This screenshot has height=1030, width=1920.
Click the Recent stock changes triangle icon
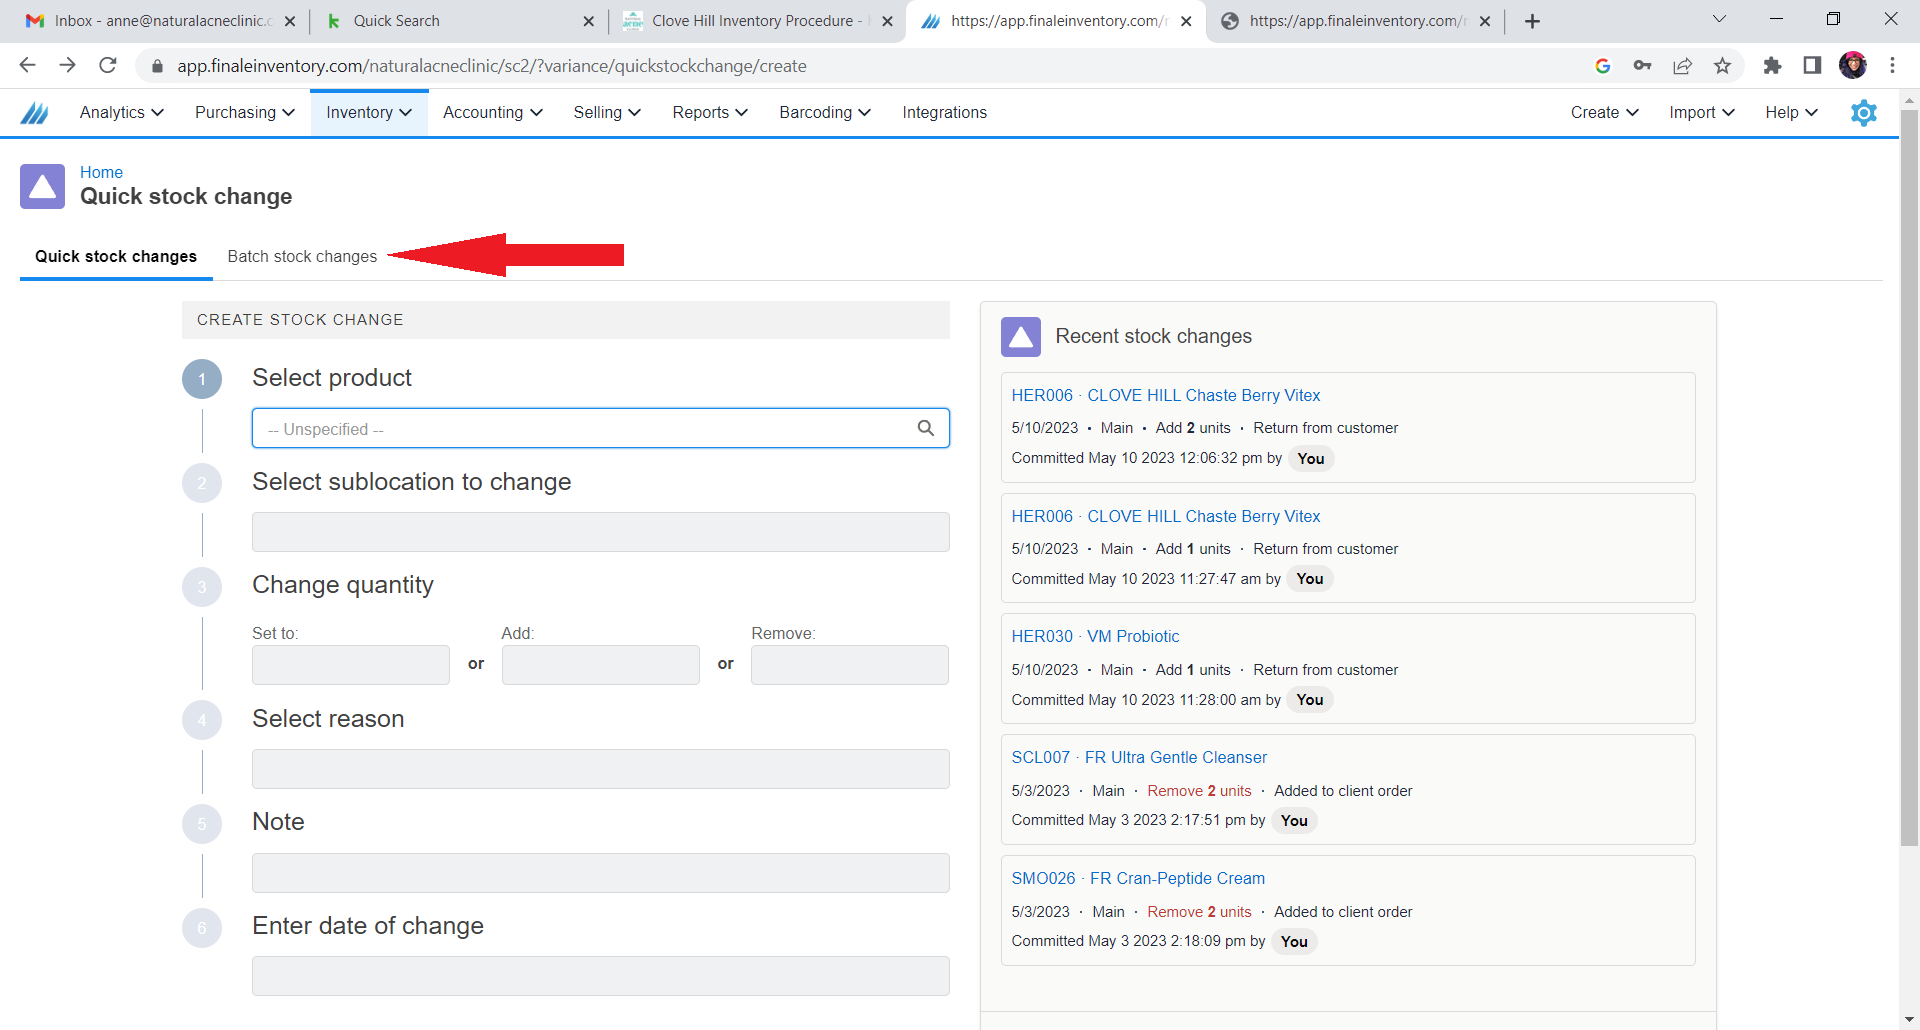(x=1021, y=337)
